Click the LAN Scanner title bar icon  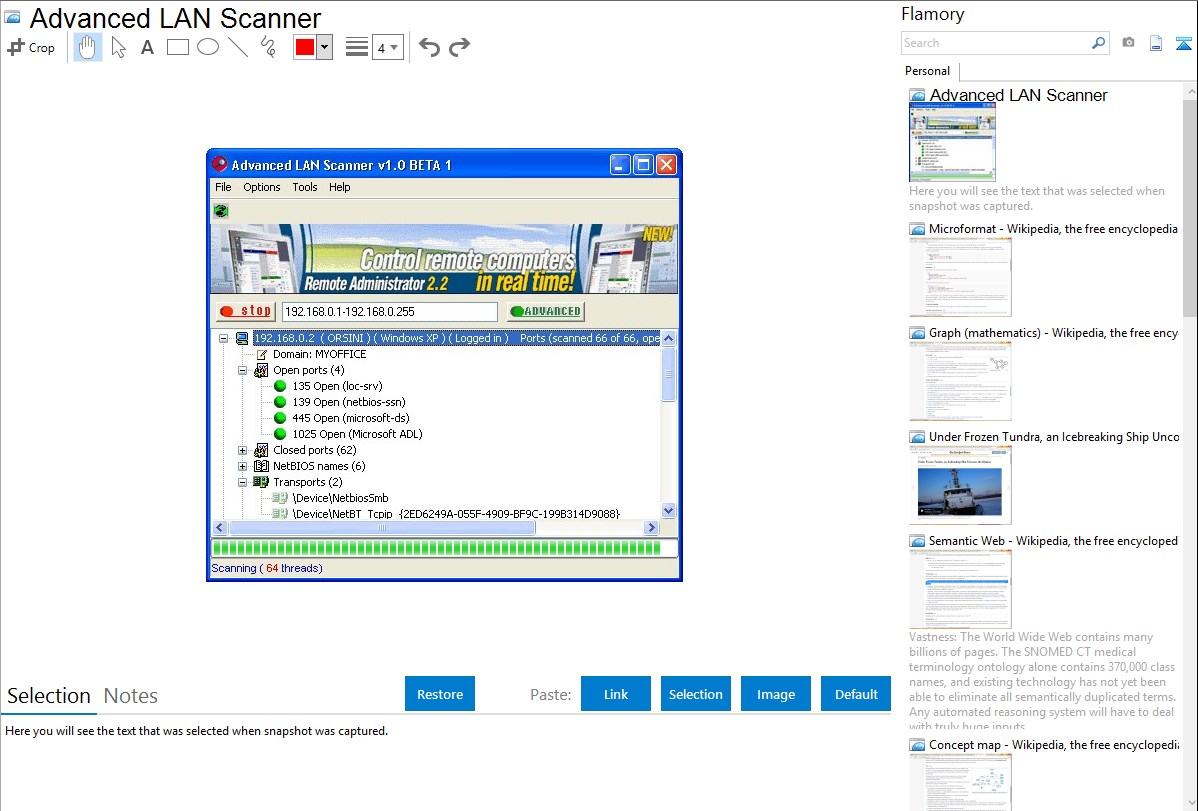click(220, 164)
